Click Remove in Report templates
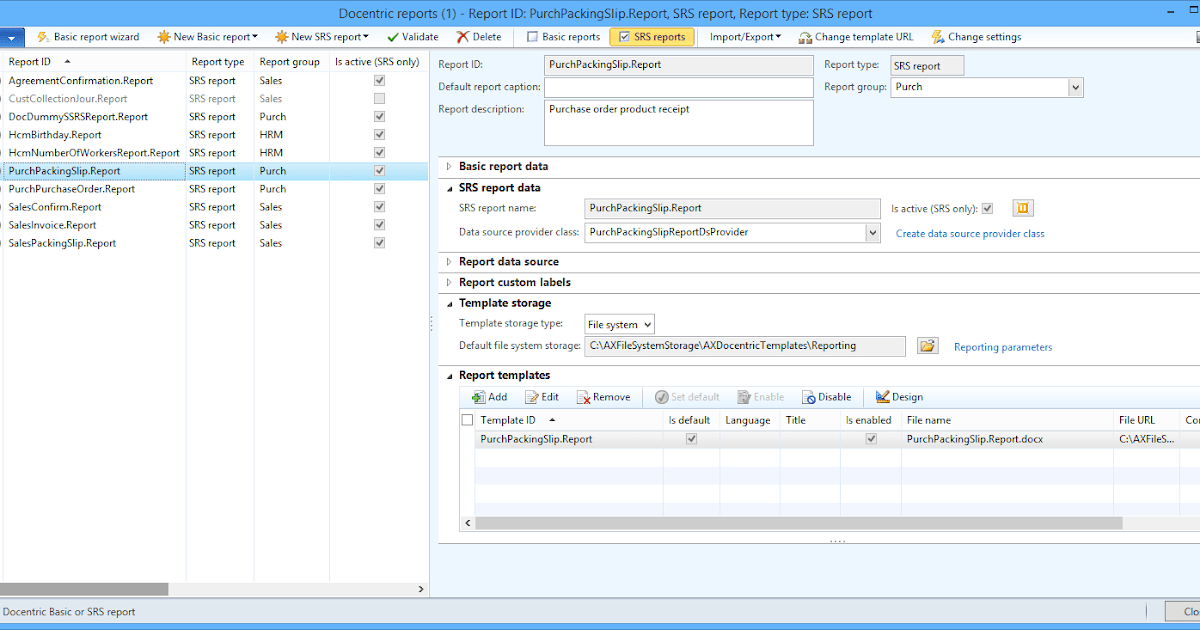 click(603, 397)
